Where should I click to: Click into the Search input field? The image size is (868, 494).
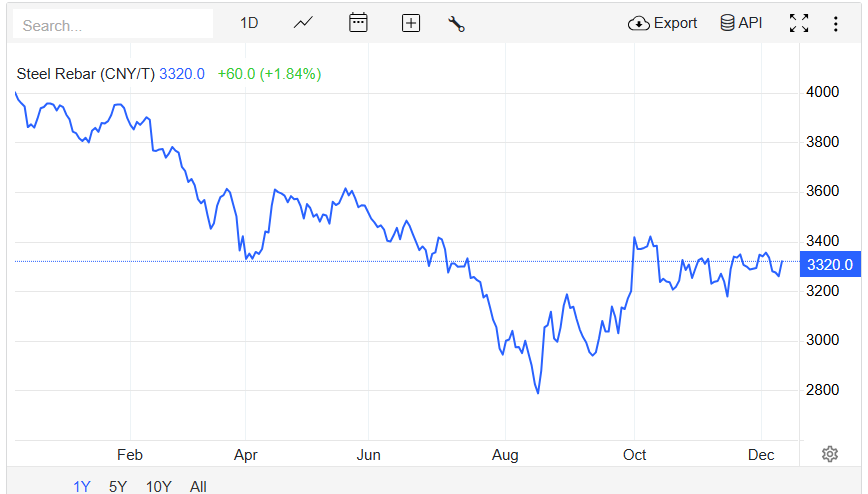click(x=113, y=24)
